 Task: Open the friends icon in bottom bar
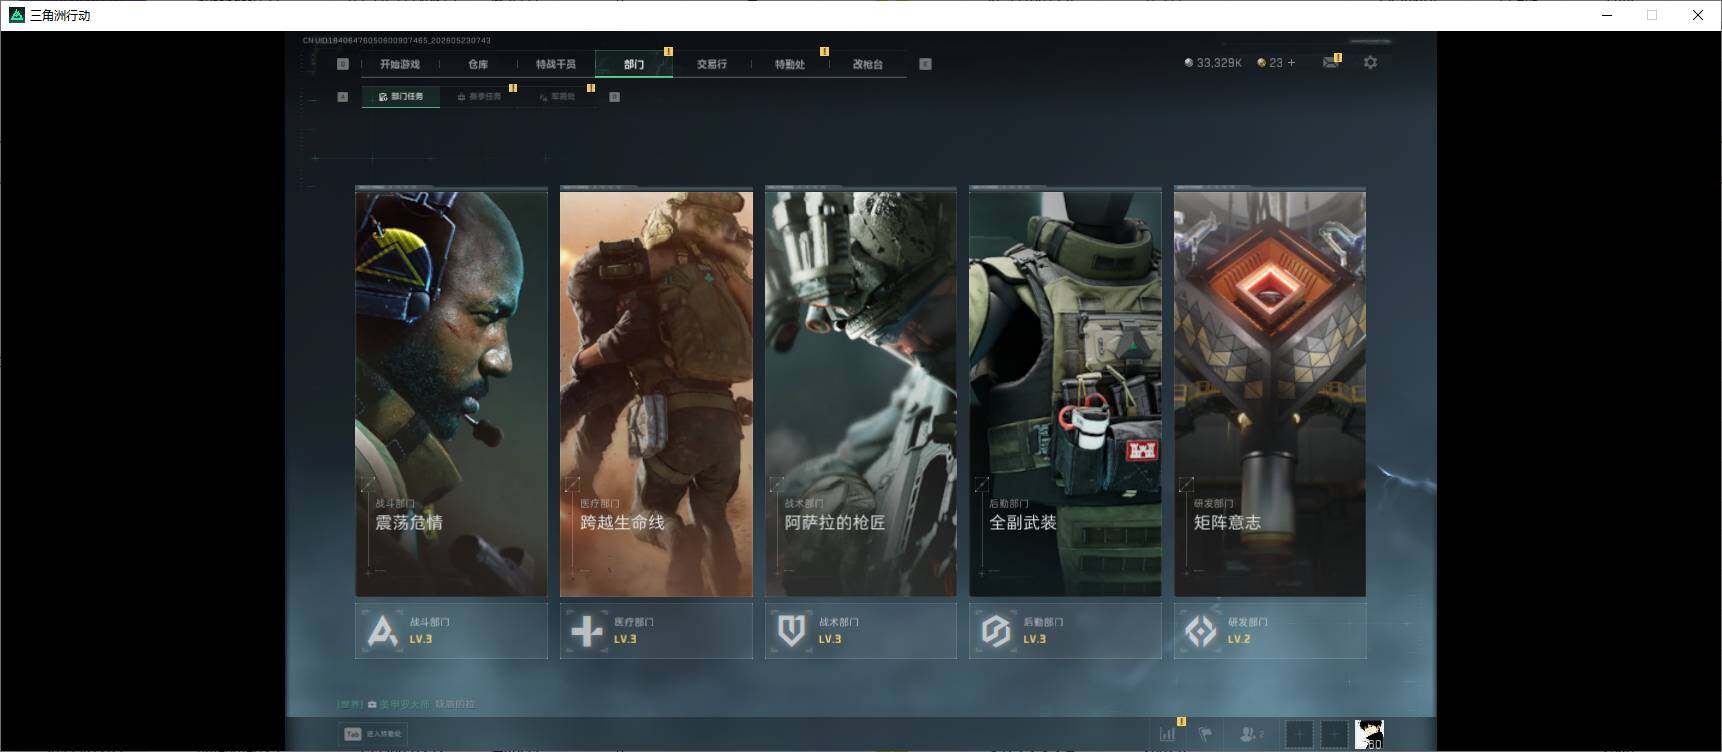coord(1251,734)
